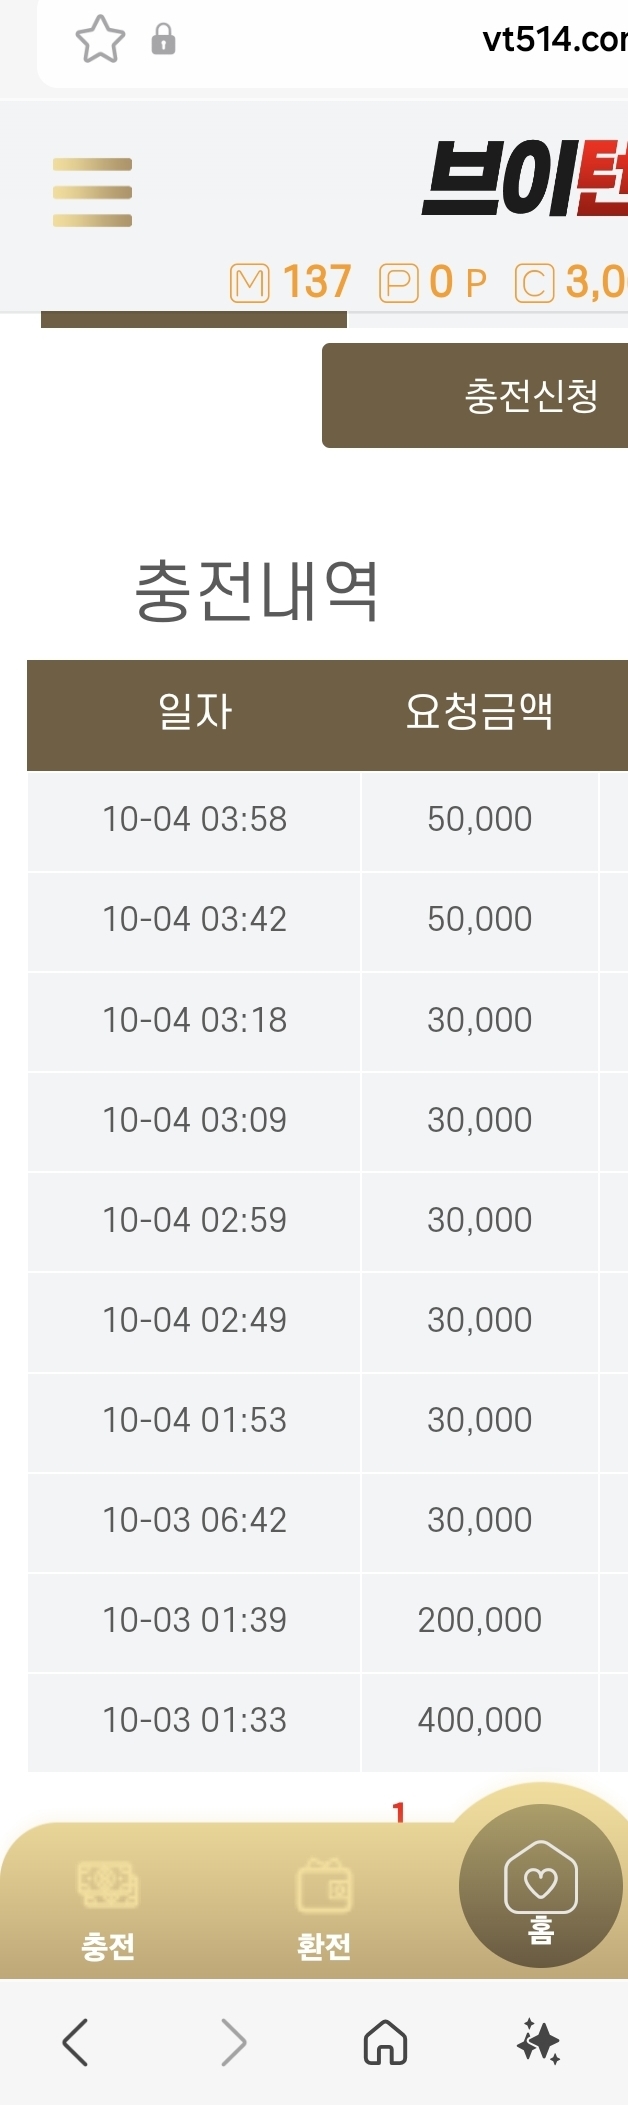Go back with browser back arrow
The height and width of the screenshot is (2105, 628).
point(76,2041)
